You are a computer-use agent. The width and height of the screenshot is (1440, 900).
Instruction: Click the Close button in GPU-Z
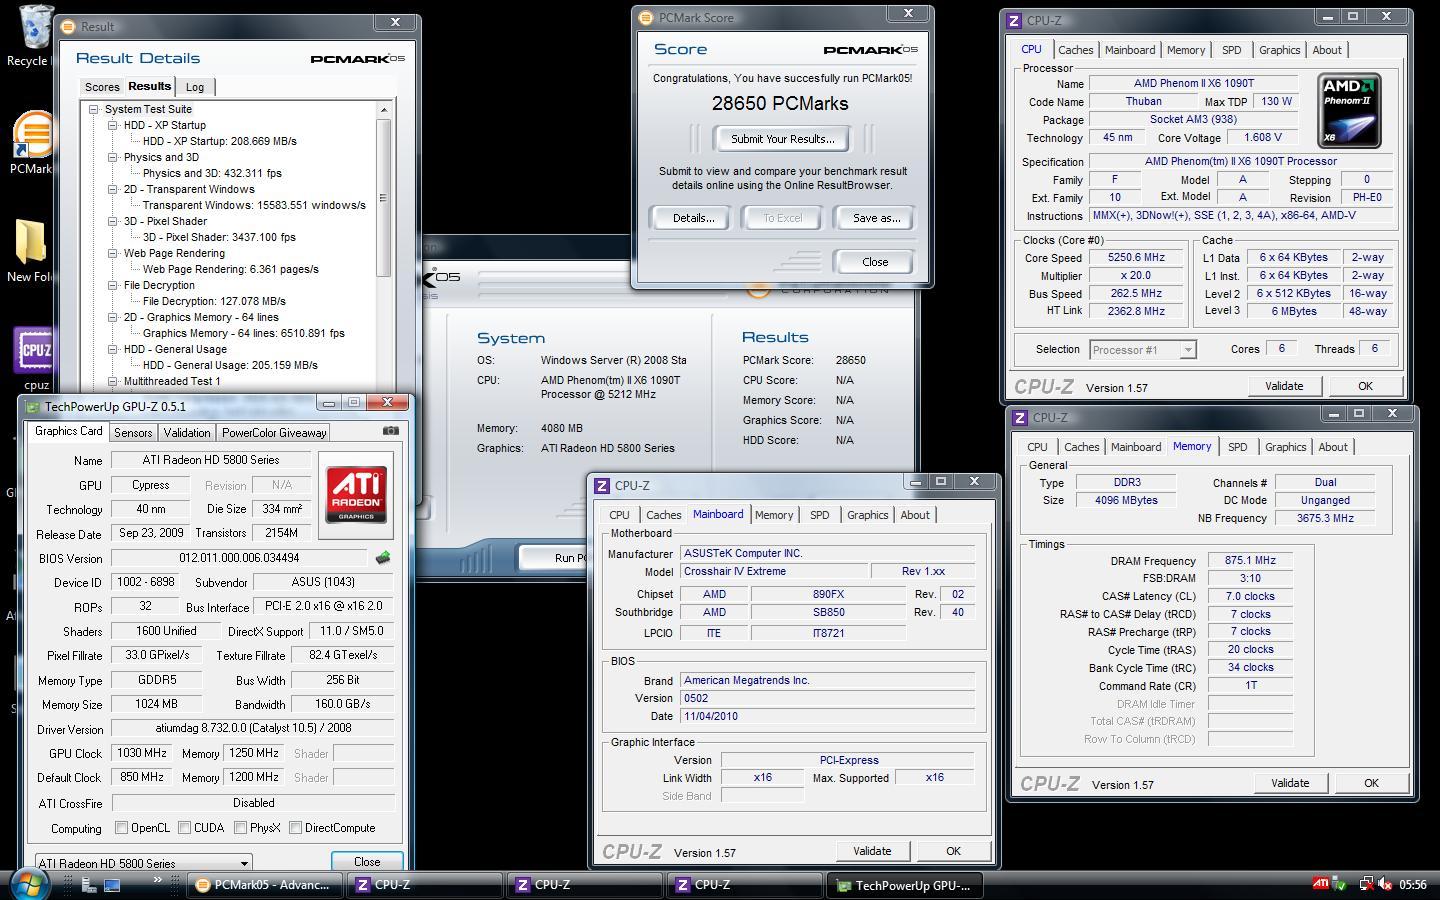pyautogui.click(x=367, y=862)
